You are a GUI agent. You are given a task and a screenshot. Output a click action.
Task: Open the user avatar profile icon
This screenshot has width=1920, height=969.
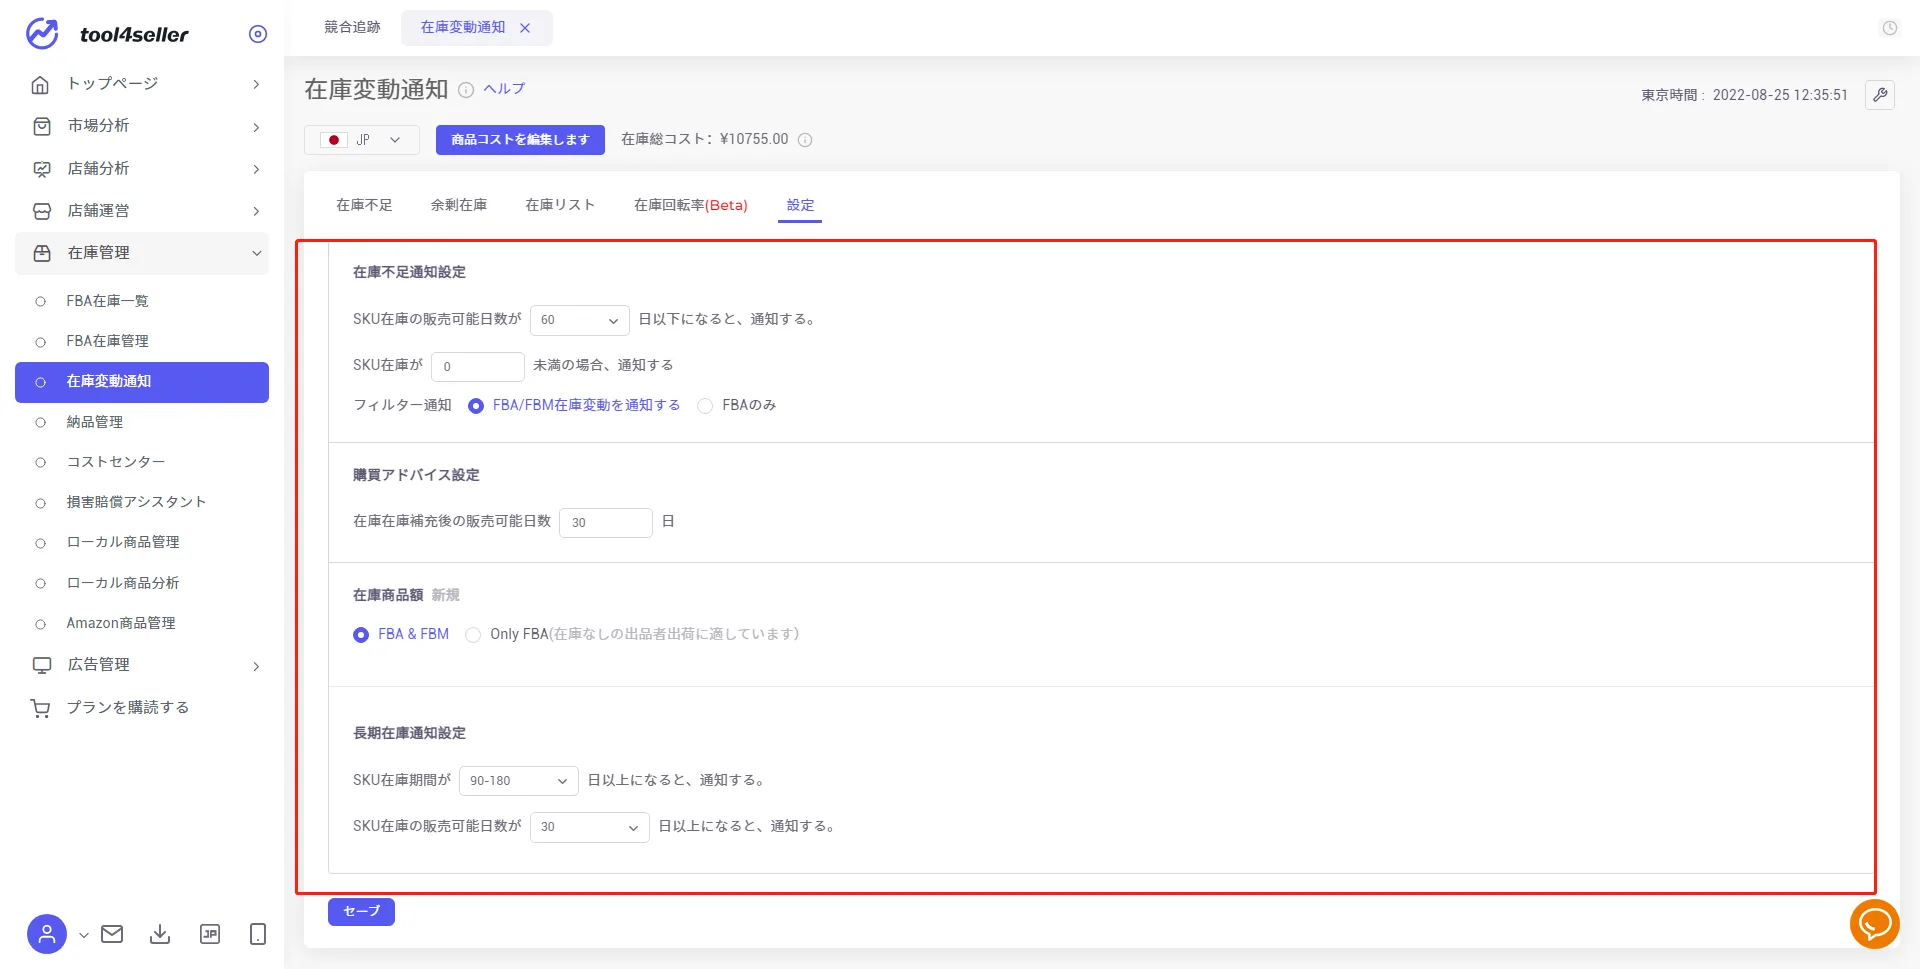47,934
